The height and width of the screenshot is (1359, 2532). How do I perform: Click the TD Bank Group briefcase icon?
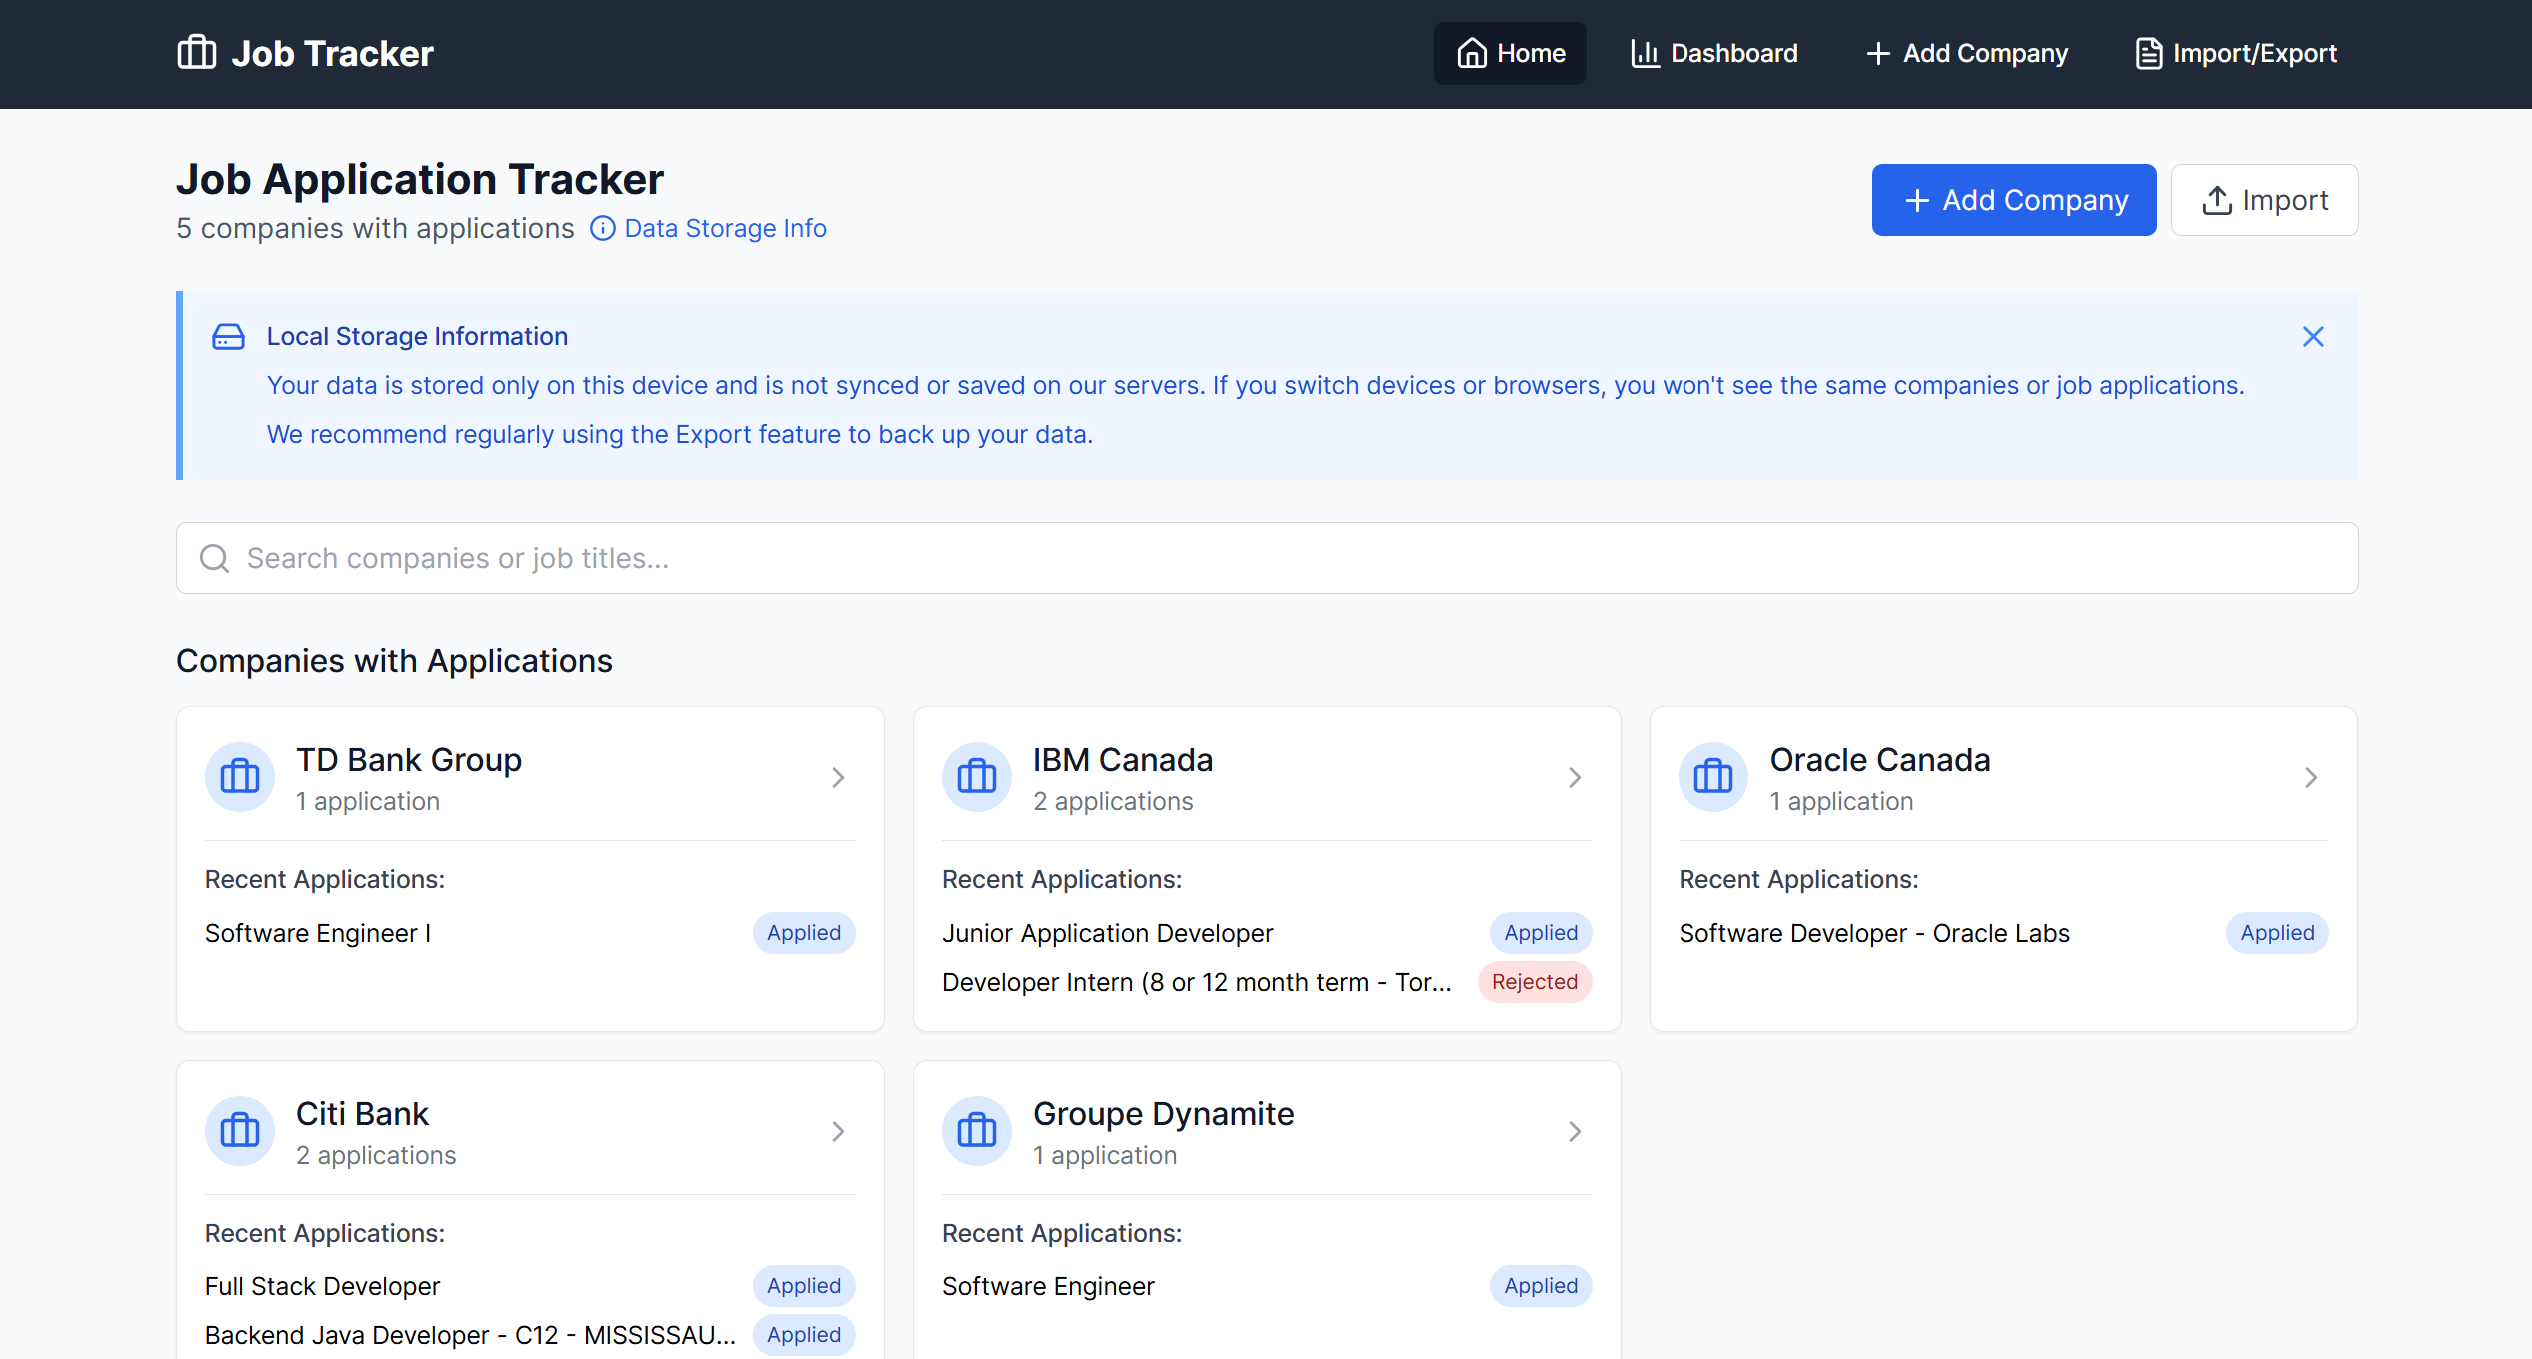[240, 777]
